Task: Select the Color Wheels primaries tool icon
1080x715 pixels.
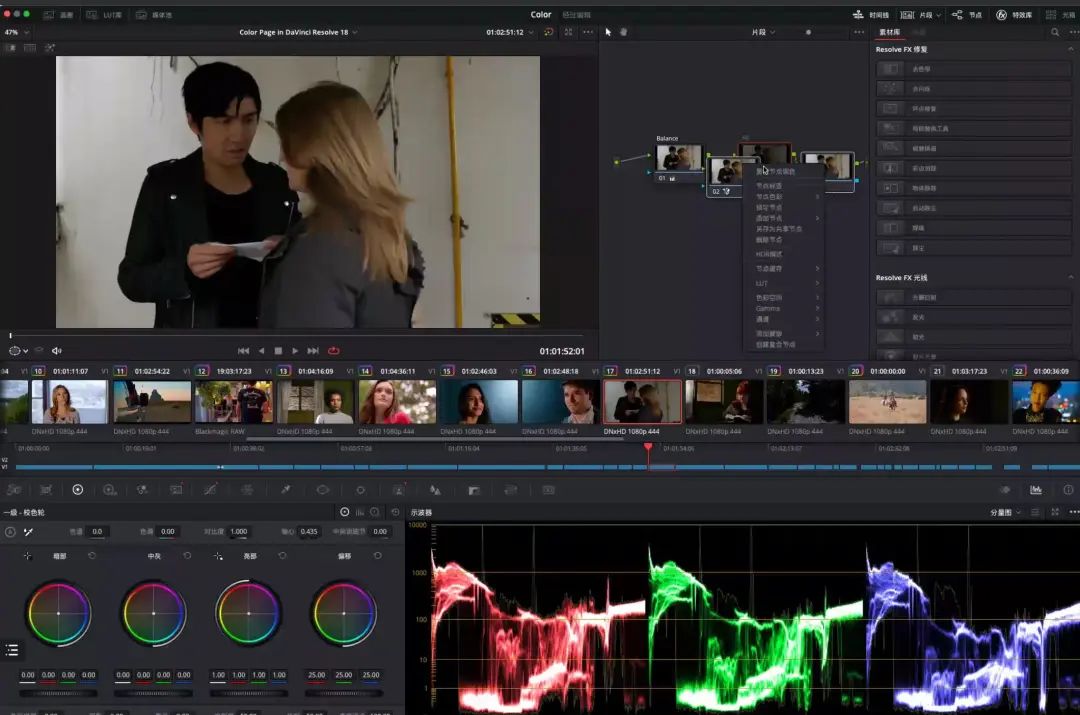Action: (77, 490)
